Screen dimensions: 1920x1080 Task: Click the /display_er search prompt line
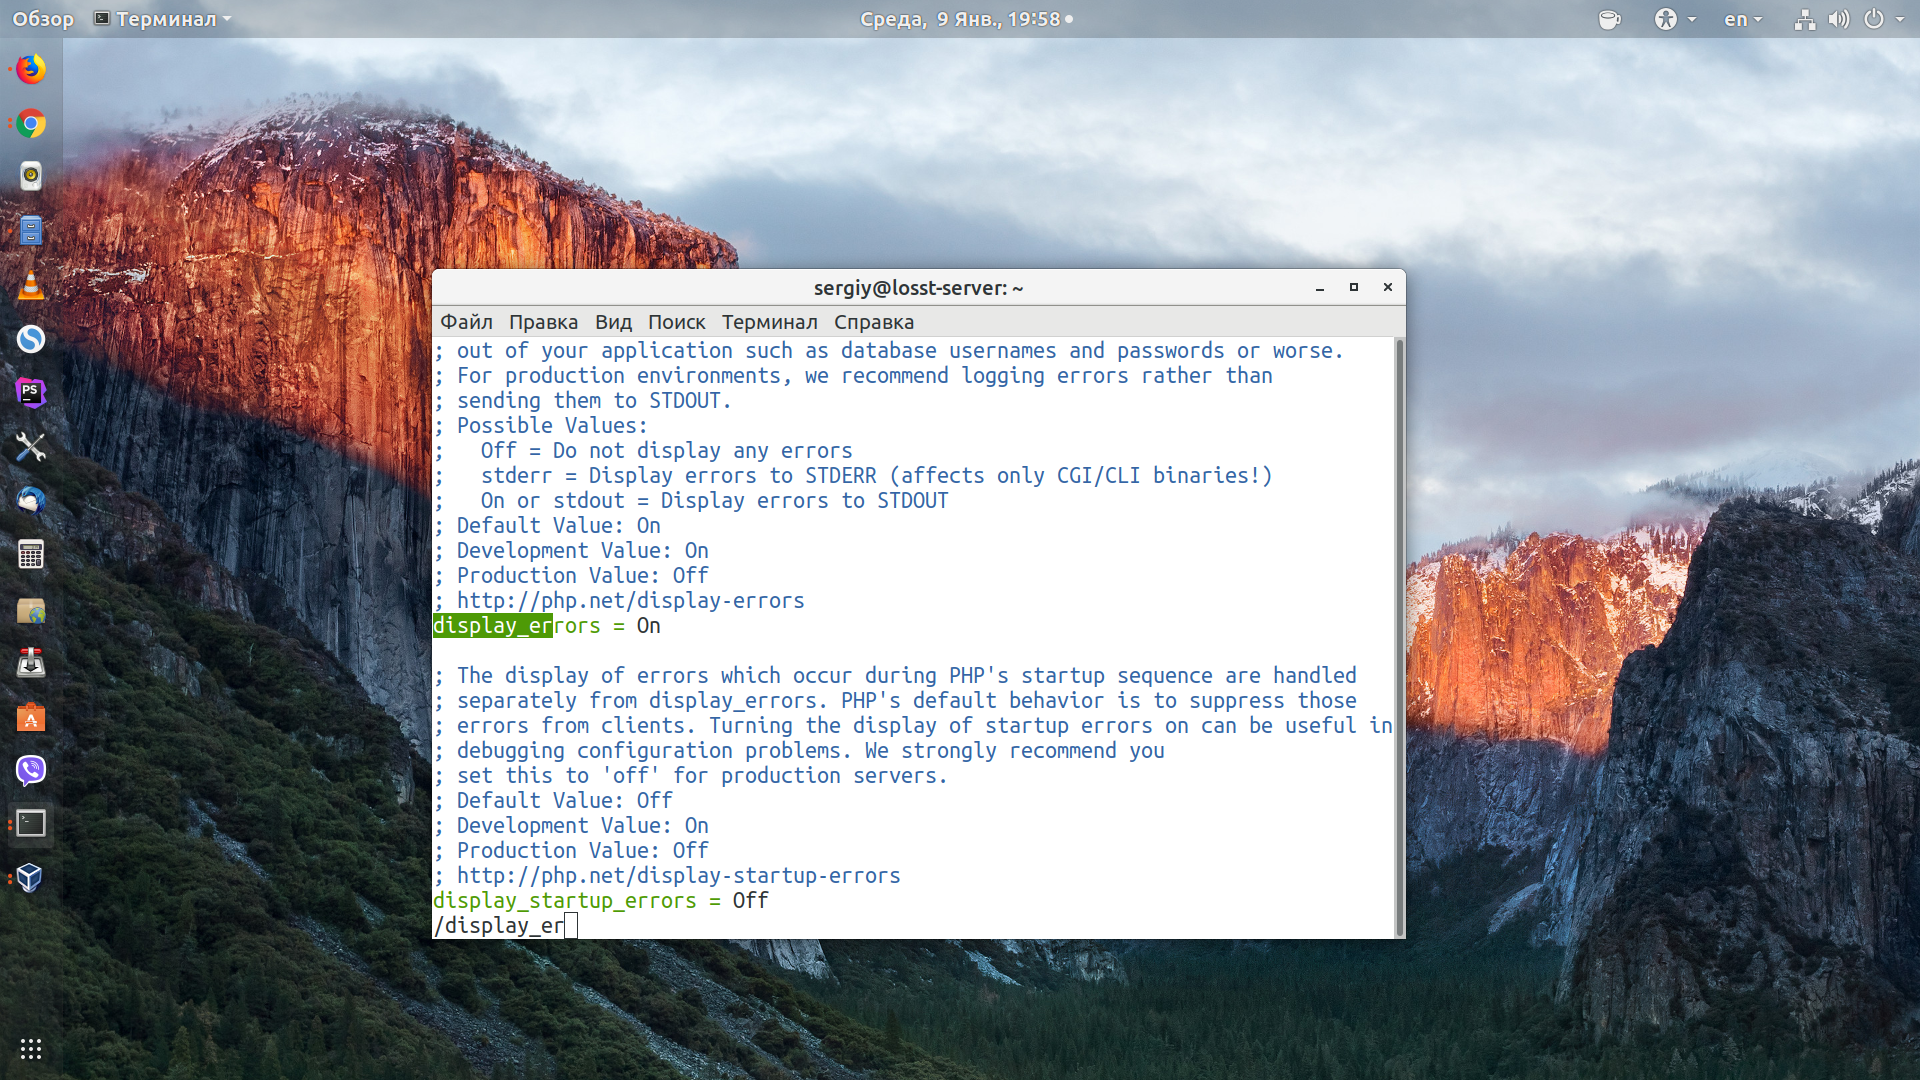pyautogui.click(x=505, y=926)
